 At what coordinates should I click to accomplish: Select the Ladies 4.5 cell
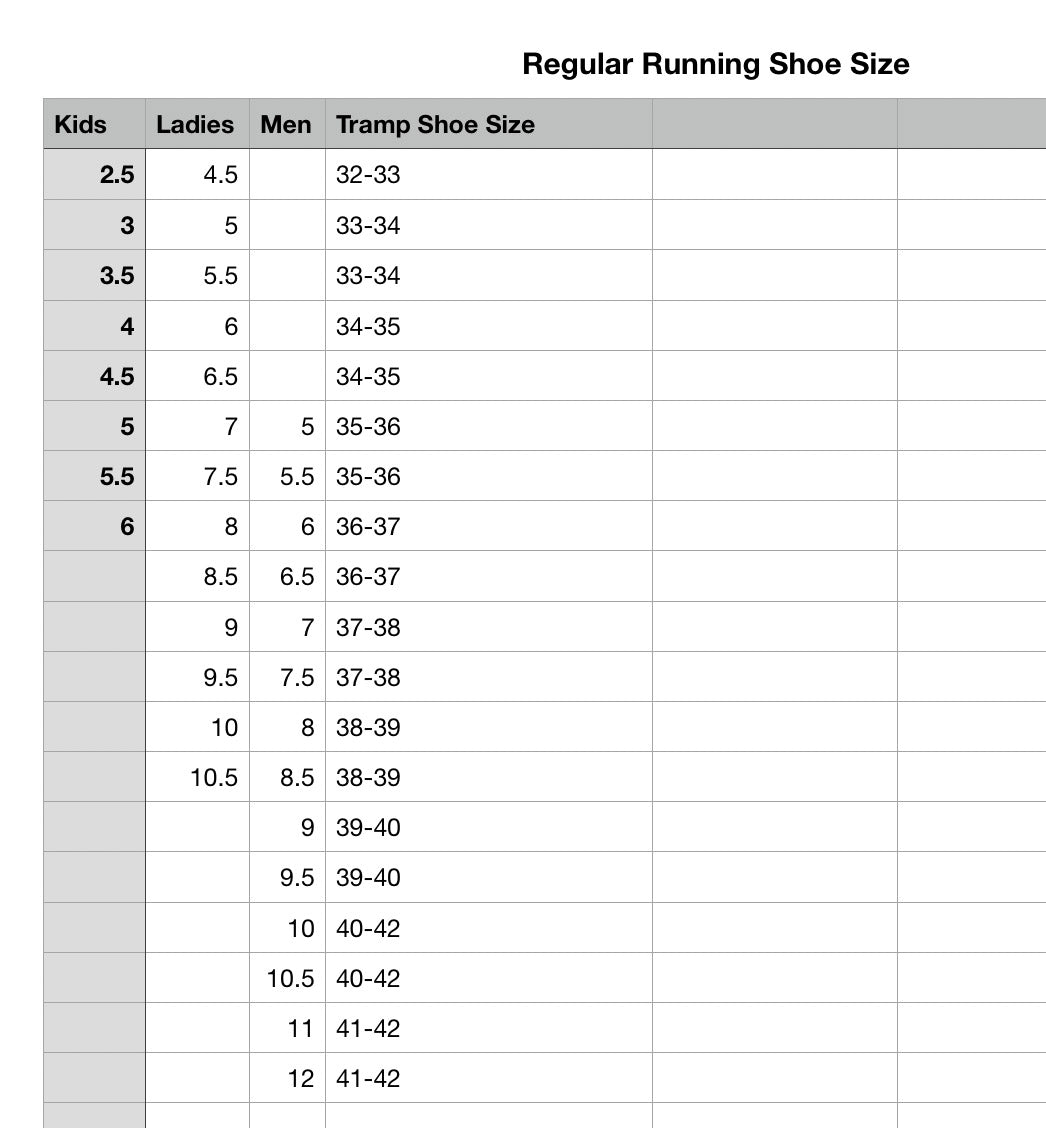[197, 174]
